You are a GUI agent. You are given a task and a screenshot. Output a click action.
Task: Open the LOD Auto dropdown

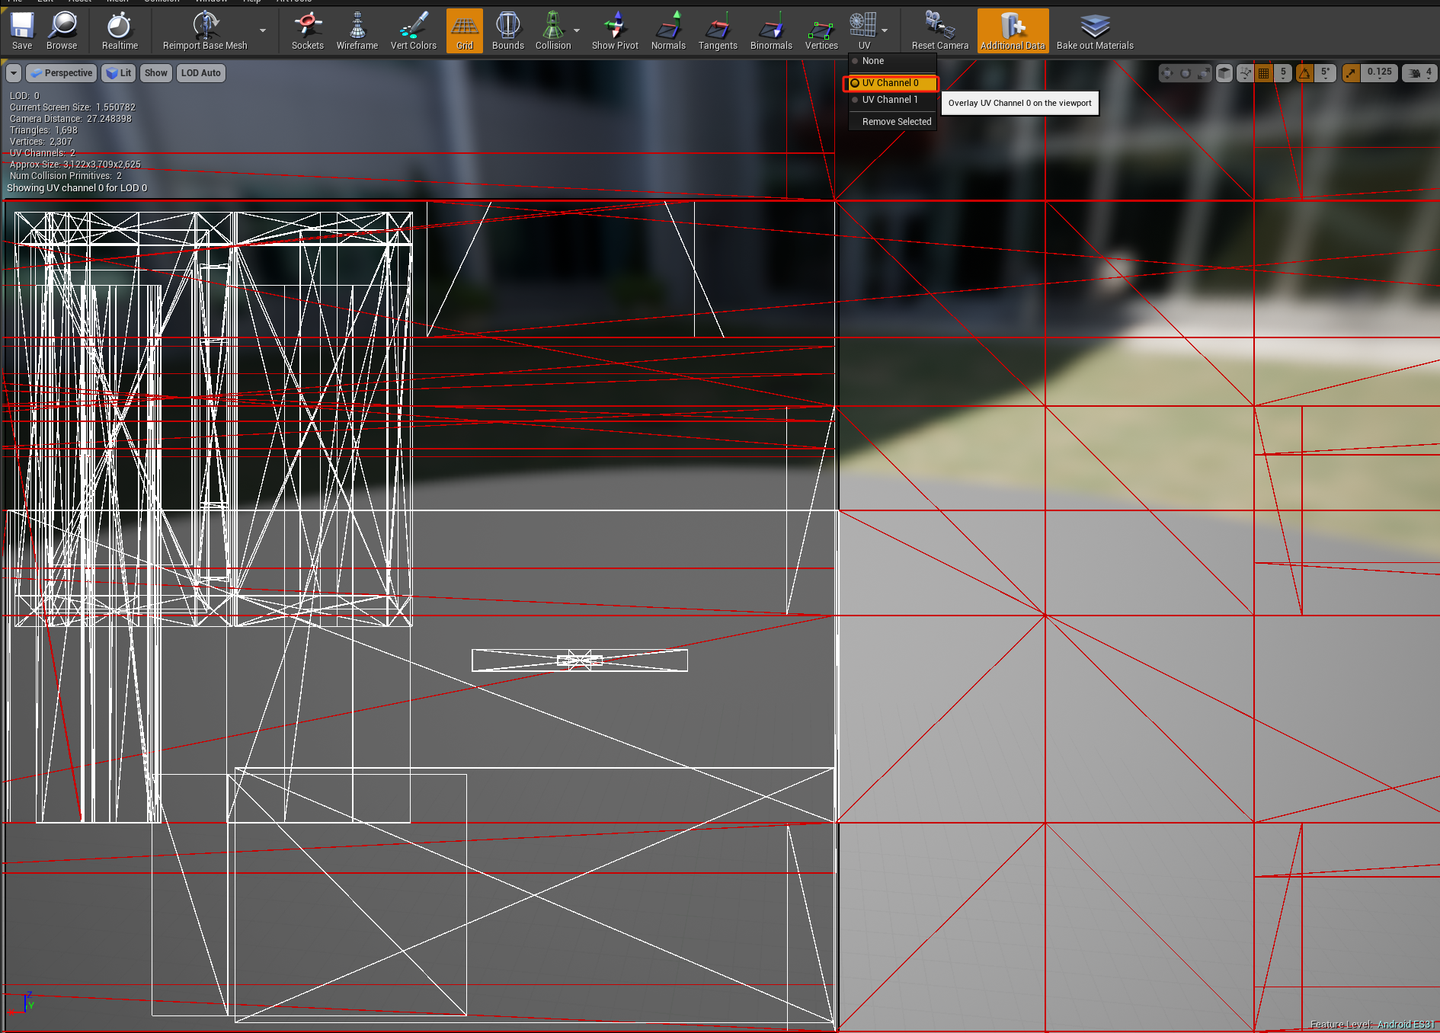pos(200,72)
